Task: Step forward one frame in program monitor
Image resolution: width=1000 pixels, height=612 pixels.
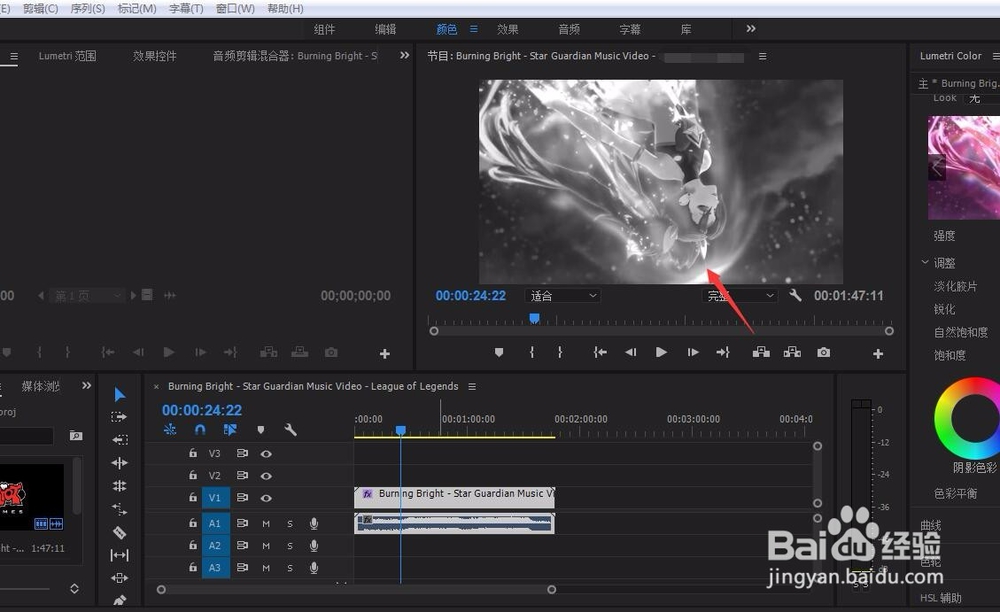Action: (x=693, y=352)
